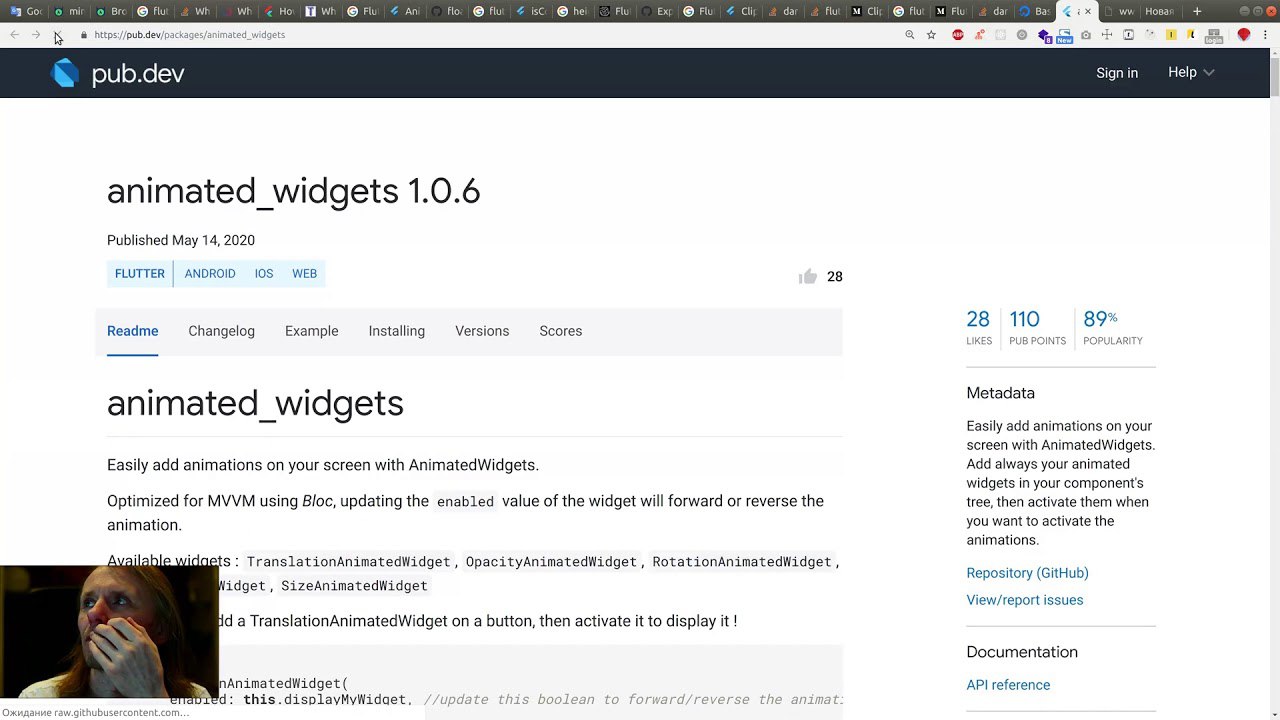The width and height of the screenshot is (1280, 720).
Task: Open the Chrome three-dot menu
Action: coord(1265,35)
